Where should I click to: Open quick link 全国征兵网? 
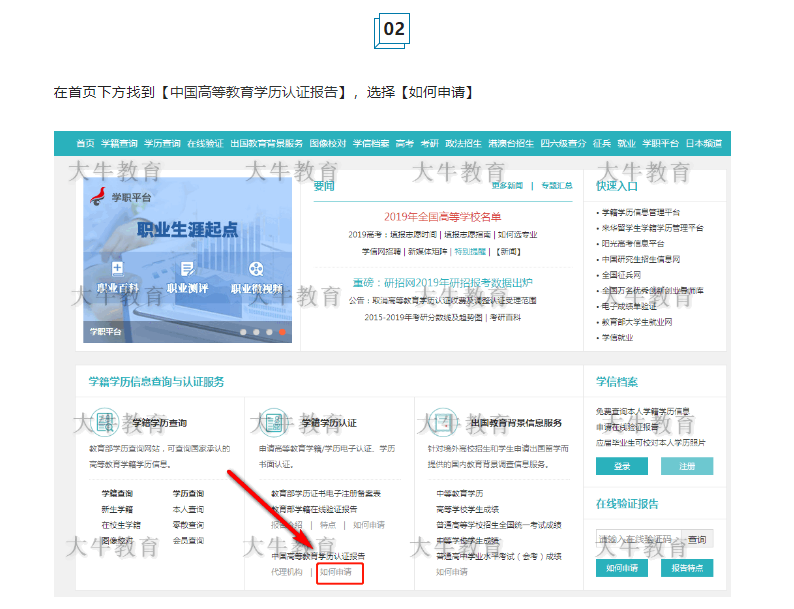click(x=621, y=275)
